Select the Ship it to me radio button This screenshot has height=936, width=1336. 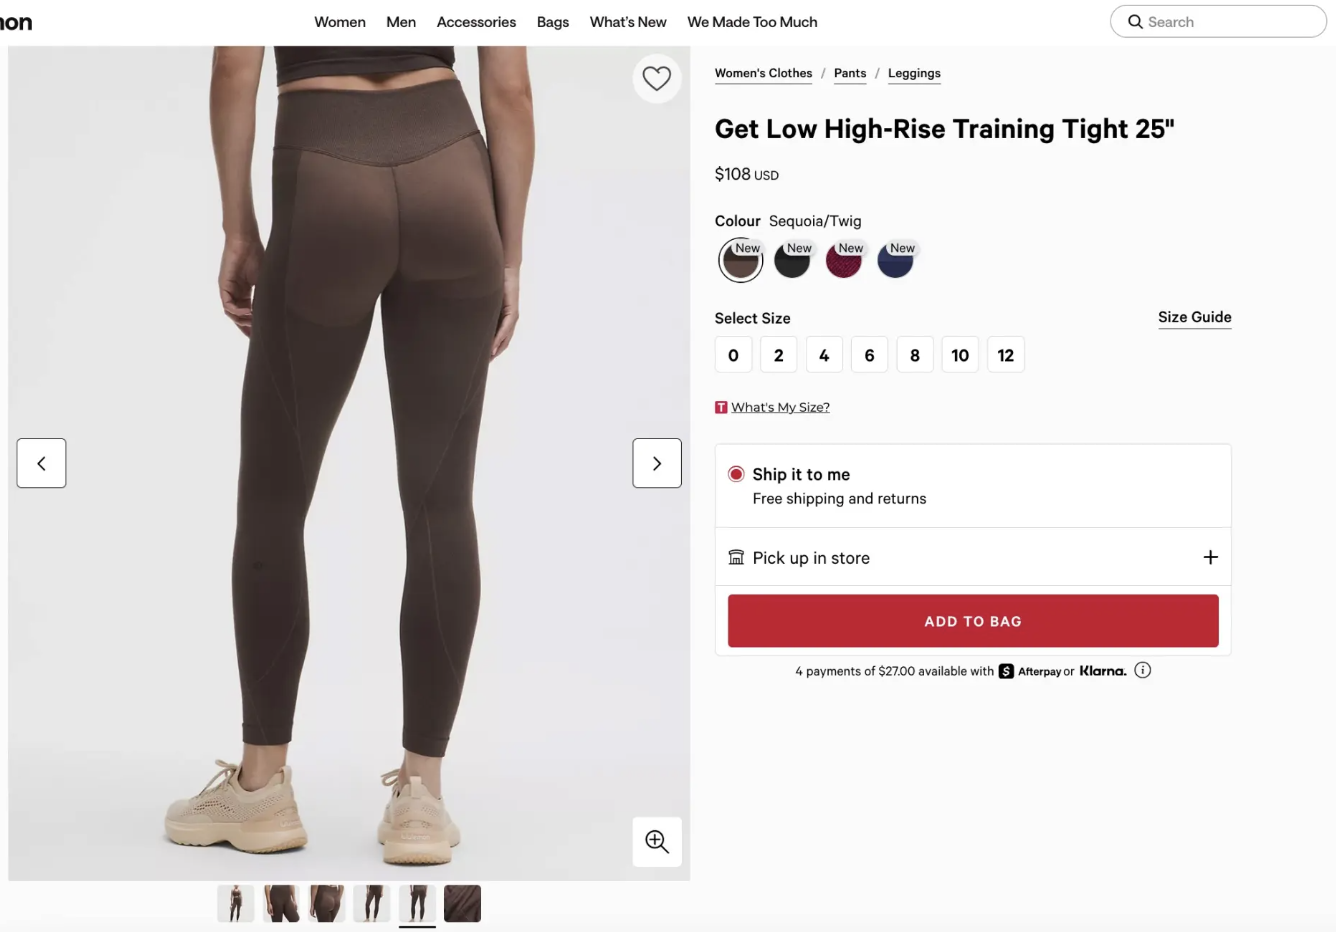736,474
